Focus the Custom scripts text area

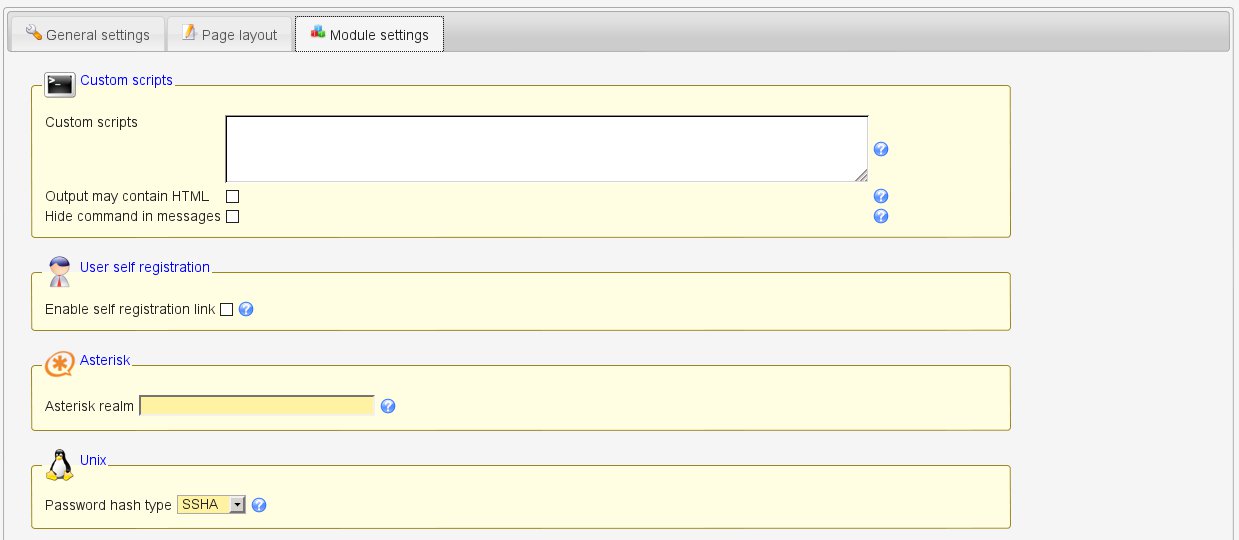pos(546,148)
